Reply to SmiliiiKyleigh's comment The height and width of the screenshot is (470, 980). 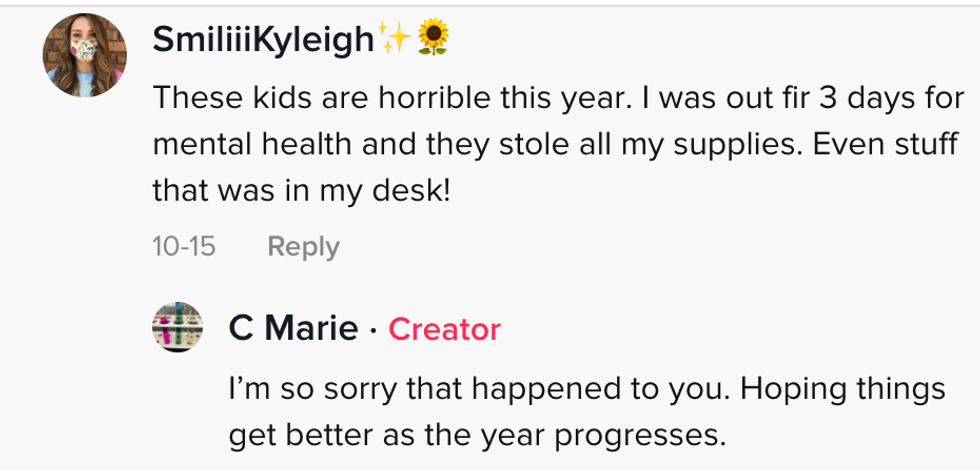[303, 246]
